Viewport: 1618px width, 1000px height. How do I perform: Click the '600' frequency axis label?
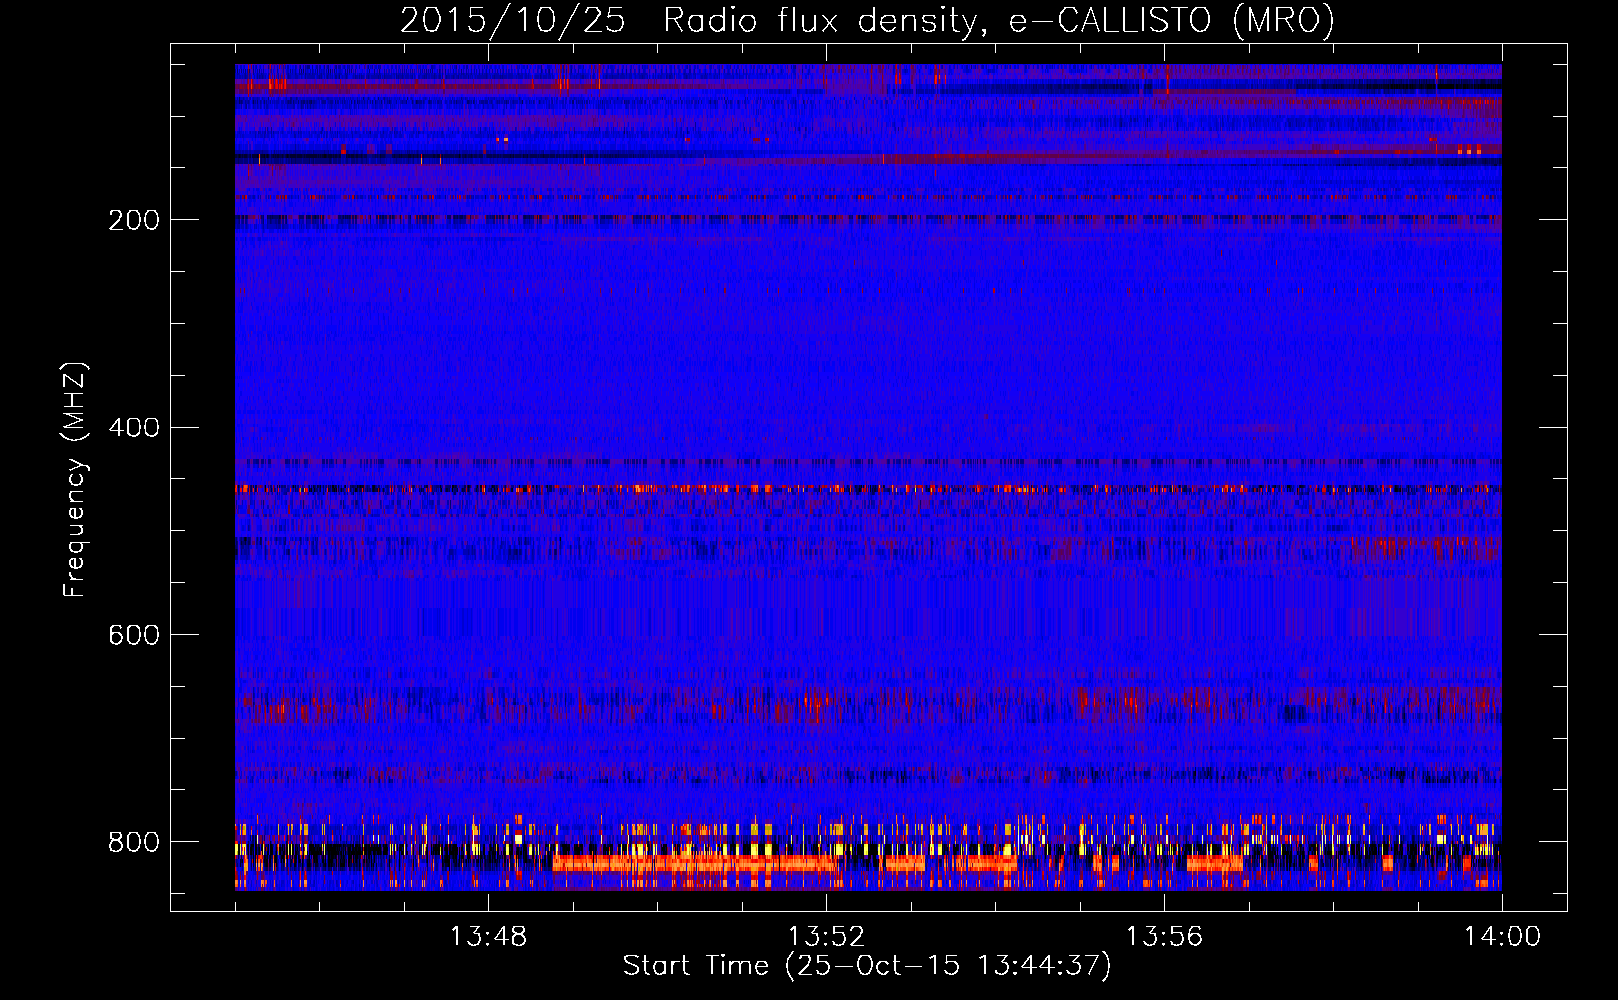(134, 636)
